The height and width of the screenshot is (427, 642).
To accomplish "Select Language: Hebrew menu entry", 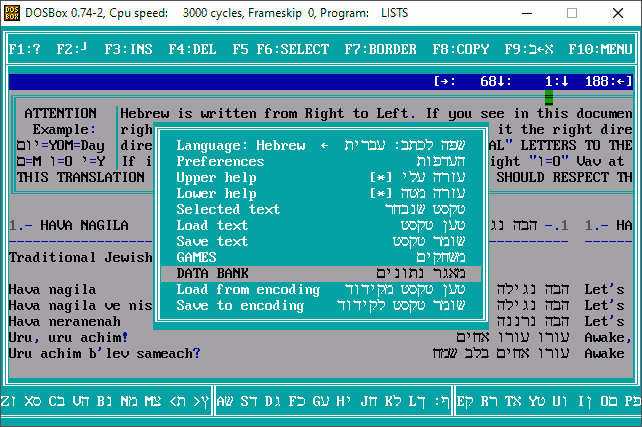I will coord(321,145).
